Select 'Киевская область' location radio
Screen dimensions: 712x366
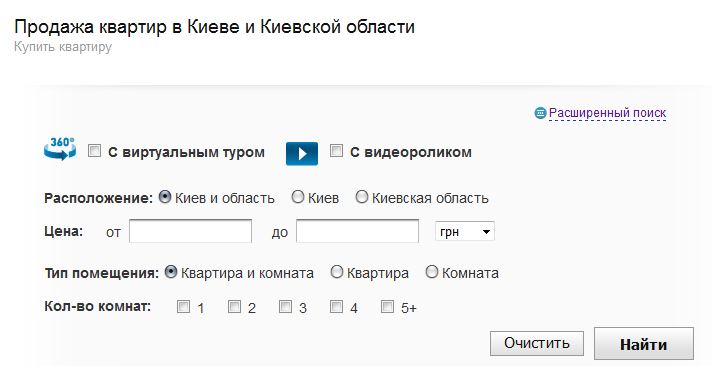(361, 197)
